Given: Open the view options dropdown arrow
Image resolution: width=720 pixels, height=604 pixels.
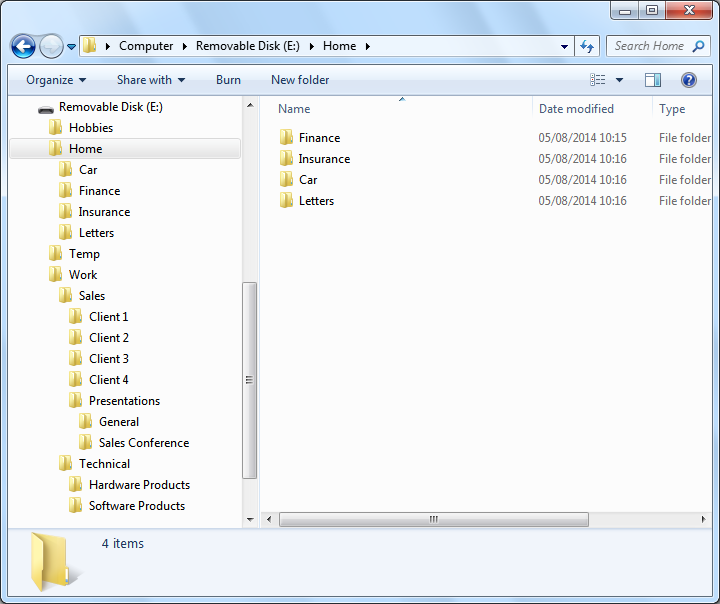Looking at the screenshot, I should pos(619,80).
